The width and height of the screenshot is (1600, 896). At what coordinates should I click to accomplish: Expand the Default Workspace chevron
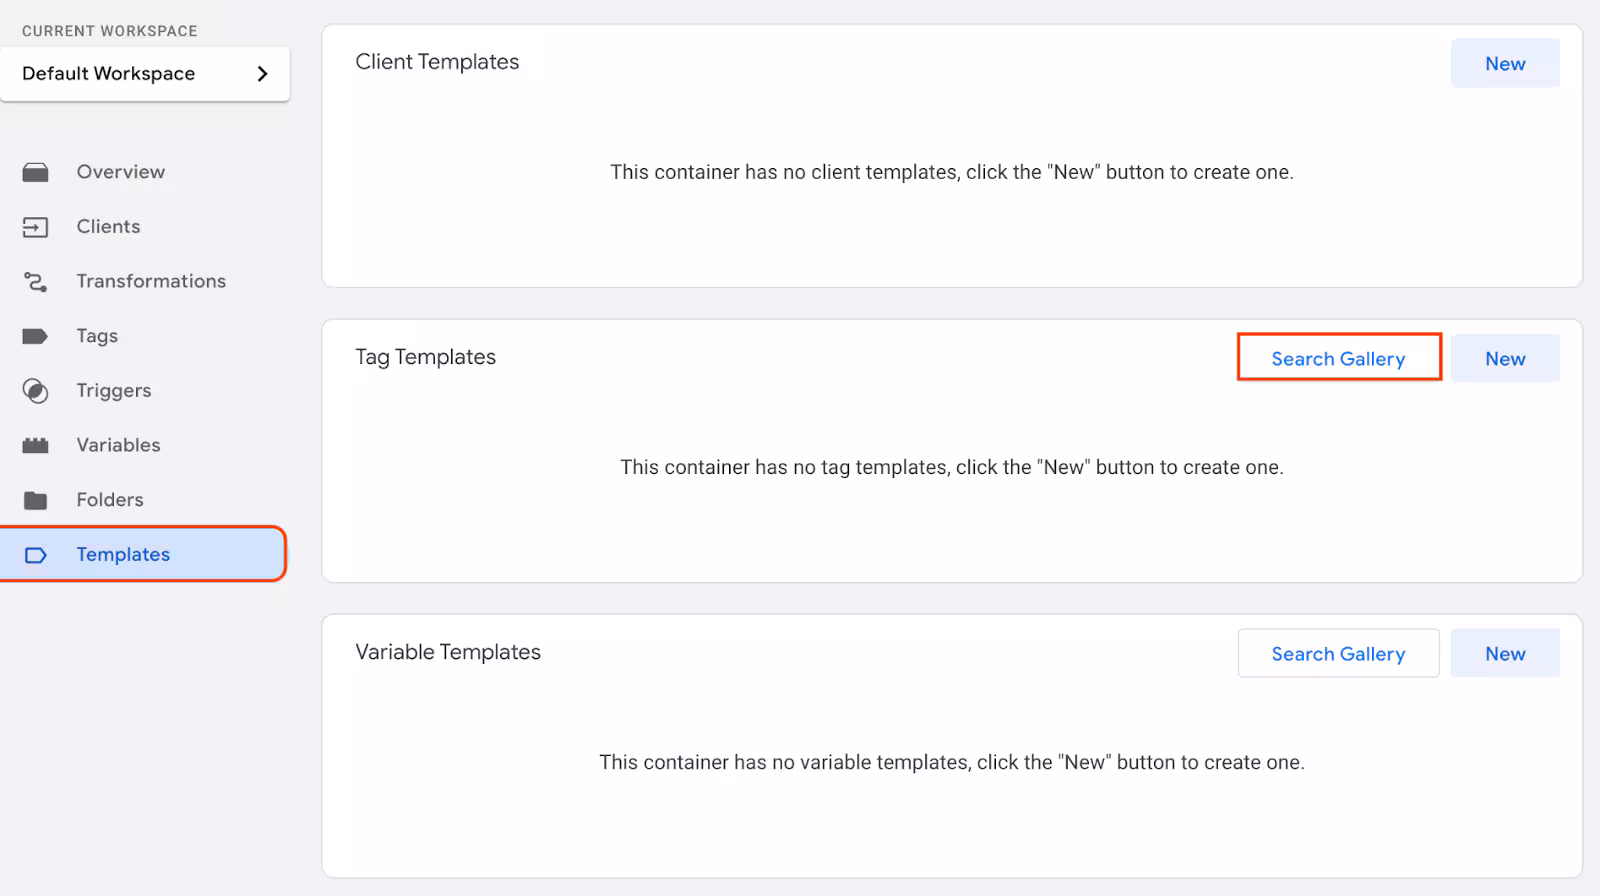tap(262, 74)
